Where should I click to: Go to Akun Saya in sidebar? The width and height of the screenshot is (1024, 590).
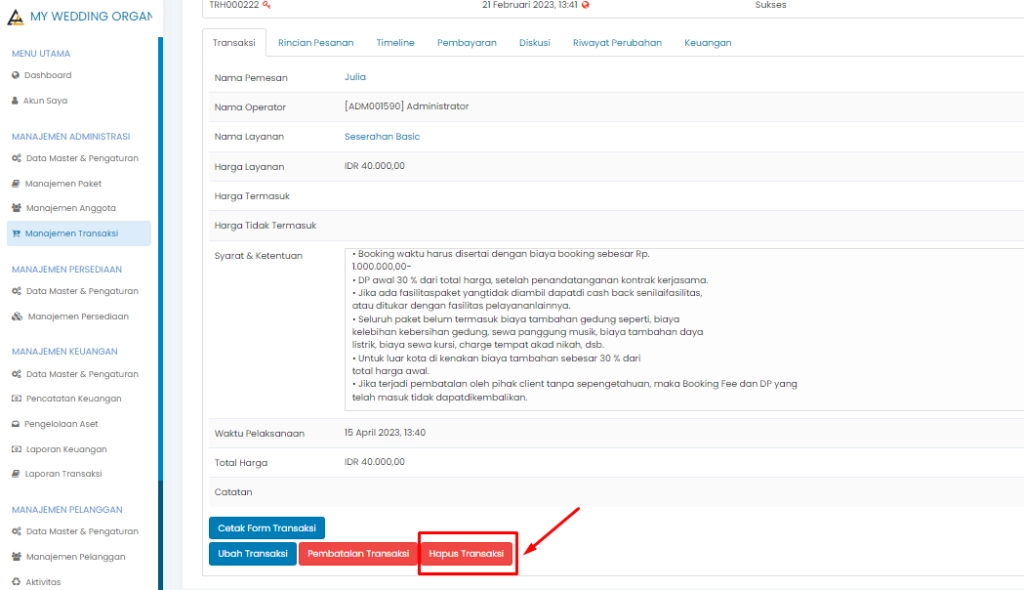[x=45, y=101]
